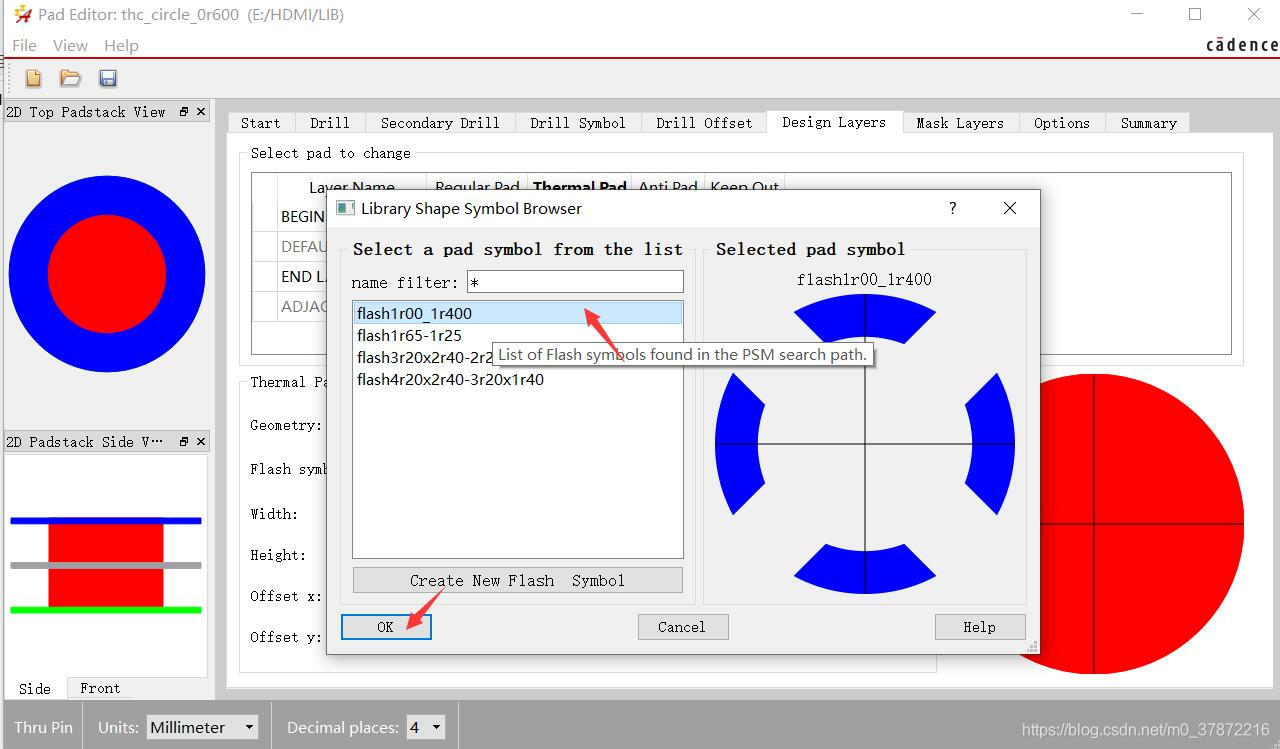The width and height of the screenshot is (1280, 749).
Task: Open the Help menu
Action: 121,45
